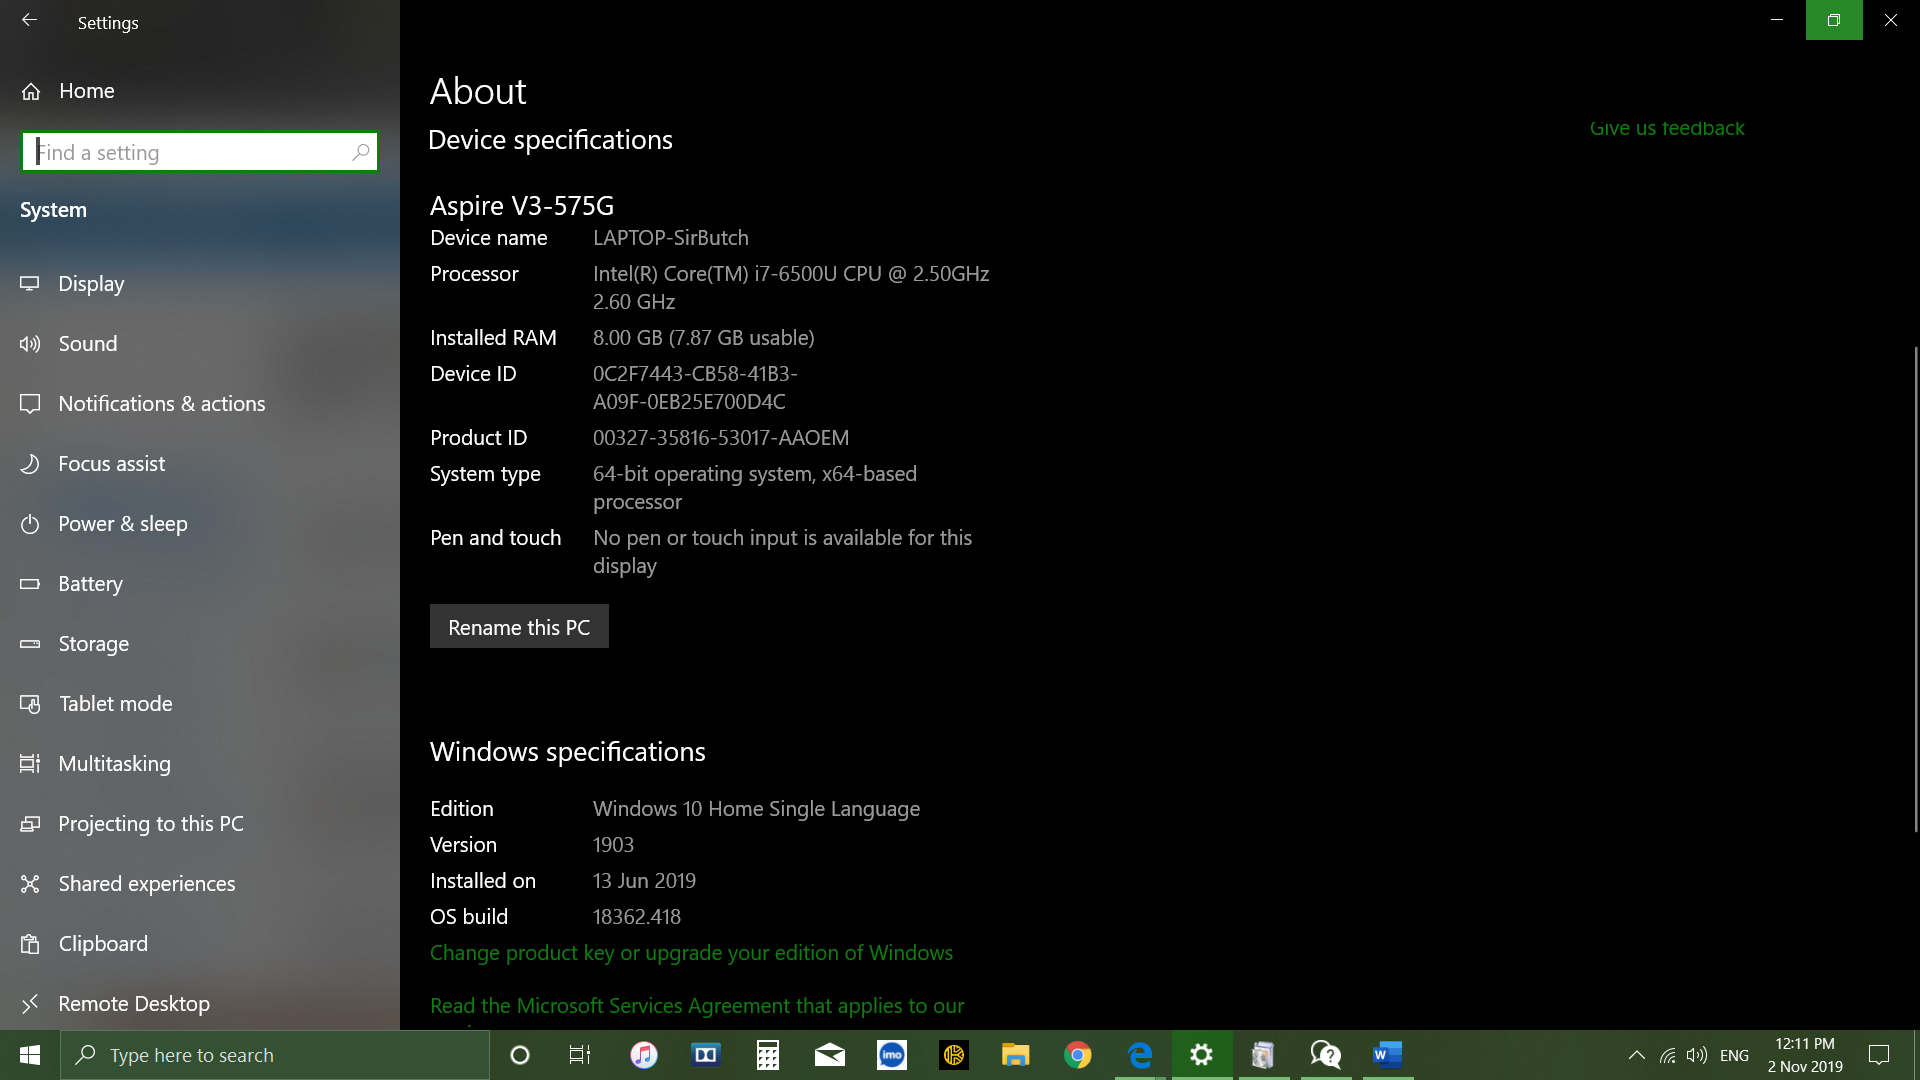Screen dimensions: 1920x1080
Task: Open the volume control in system tray
Action: [1697, 1055]
